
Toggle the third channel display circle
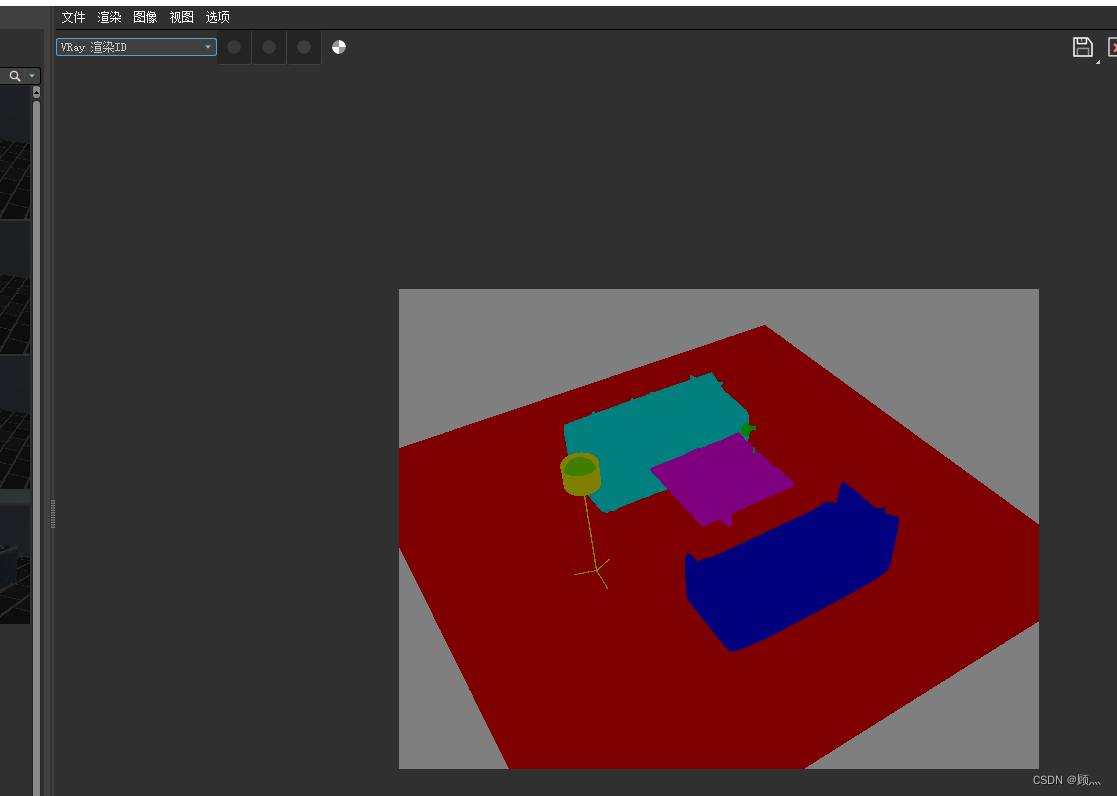[303, 46]
